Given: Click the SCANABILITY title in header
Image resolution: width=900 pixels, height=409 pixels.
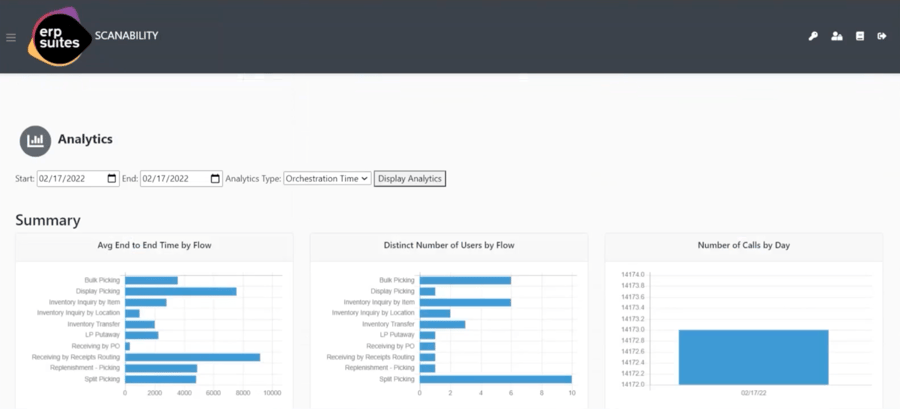Looking at the screenshot, I should coord(126,36).
